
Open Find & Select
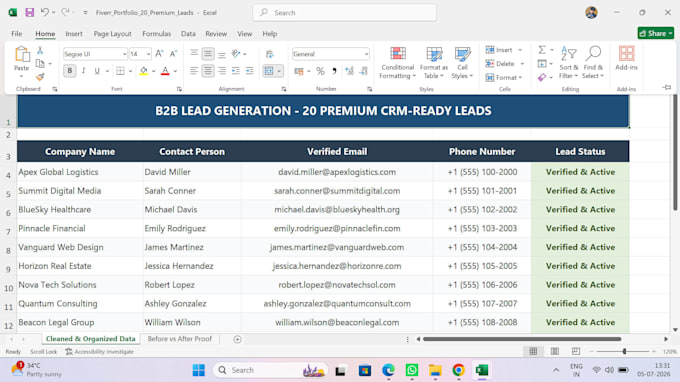(593, 63)
